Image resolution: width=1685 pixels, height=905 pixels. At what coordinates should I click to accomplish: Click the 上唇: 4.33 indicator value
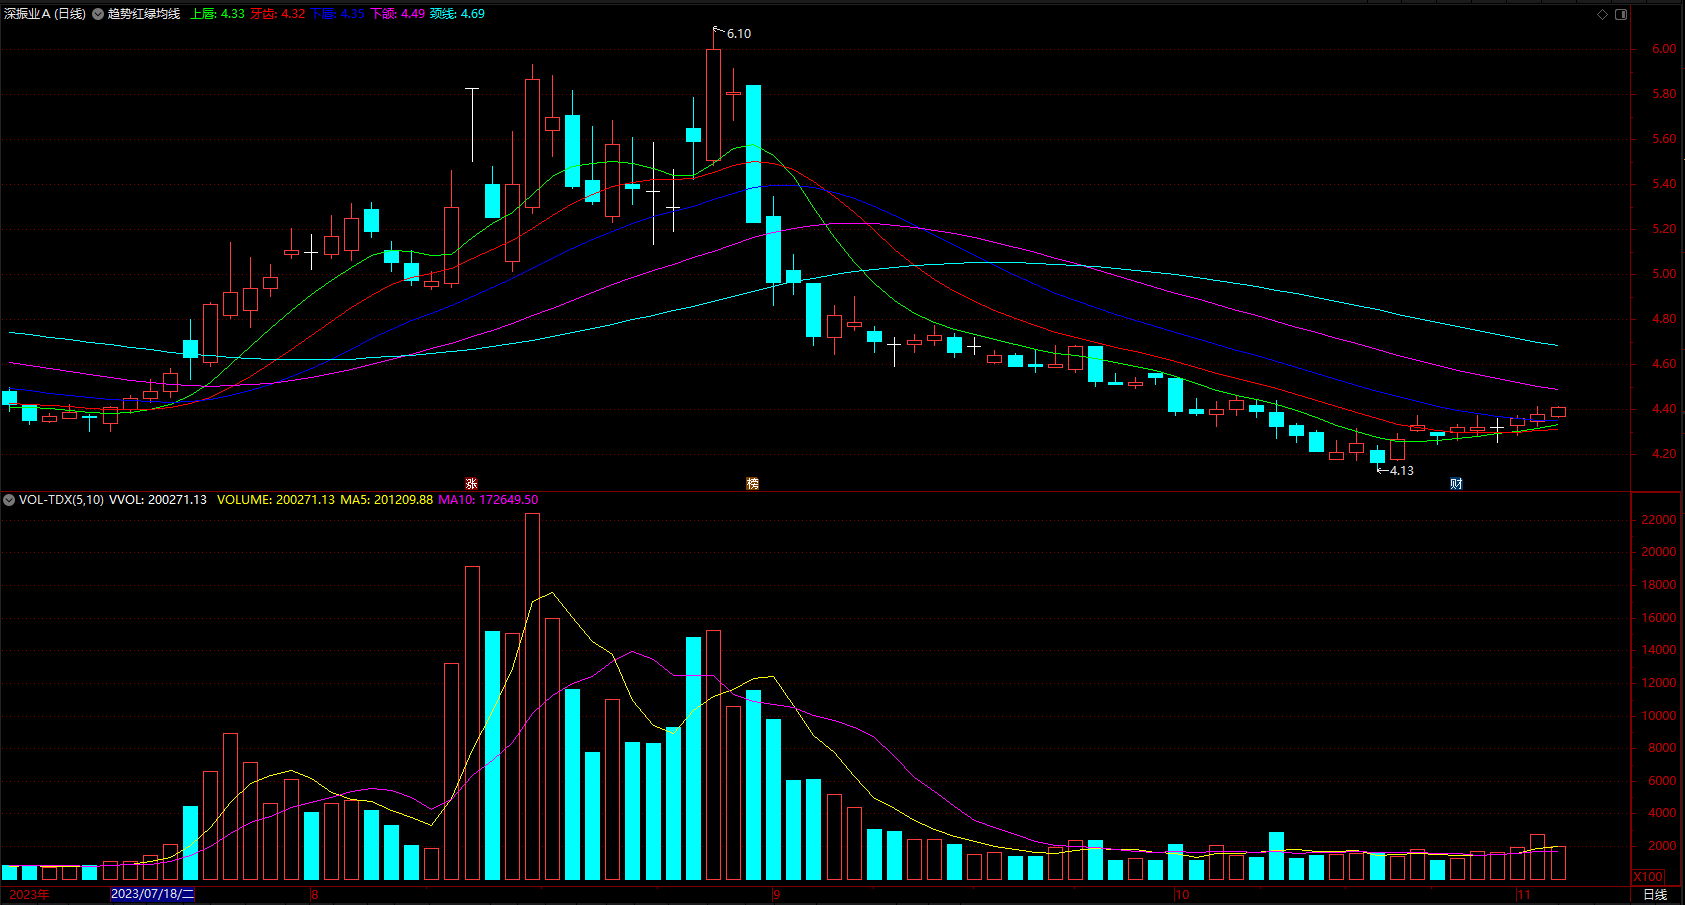(217, 14)
